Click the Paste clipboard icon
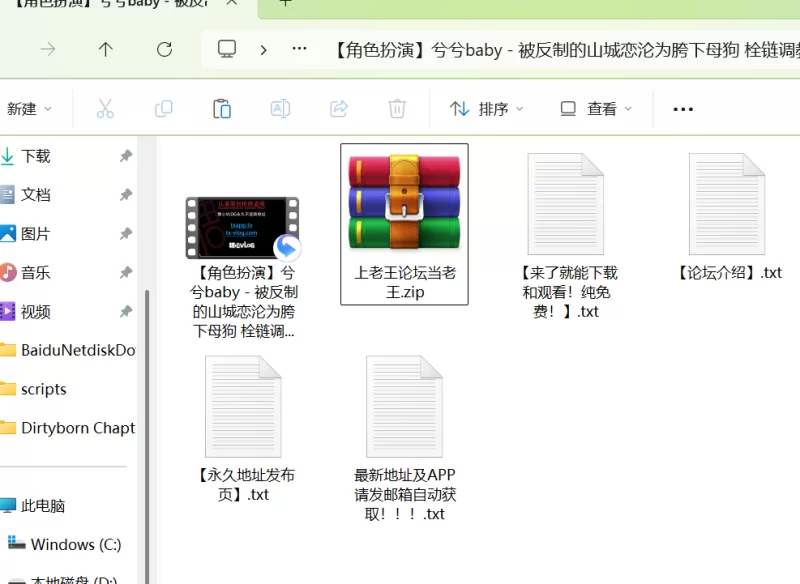This screenshot has height=584, width=800. (x=222, y=109)
